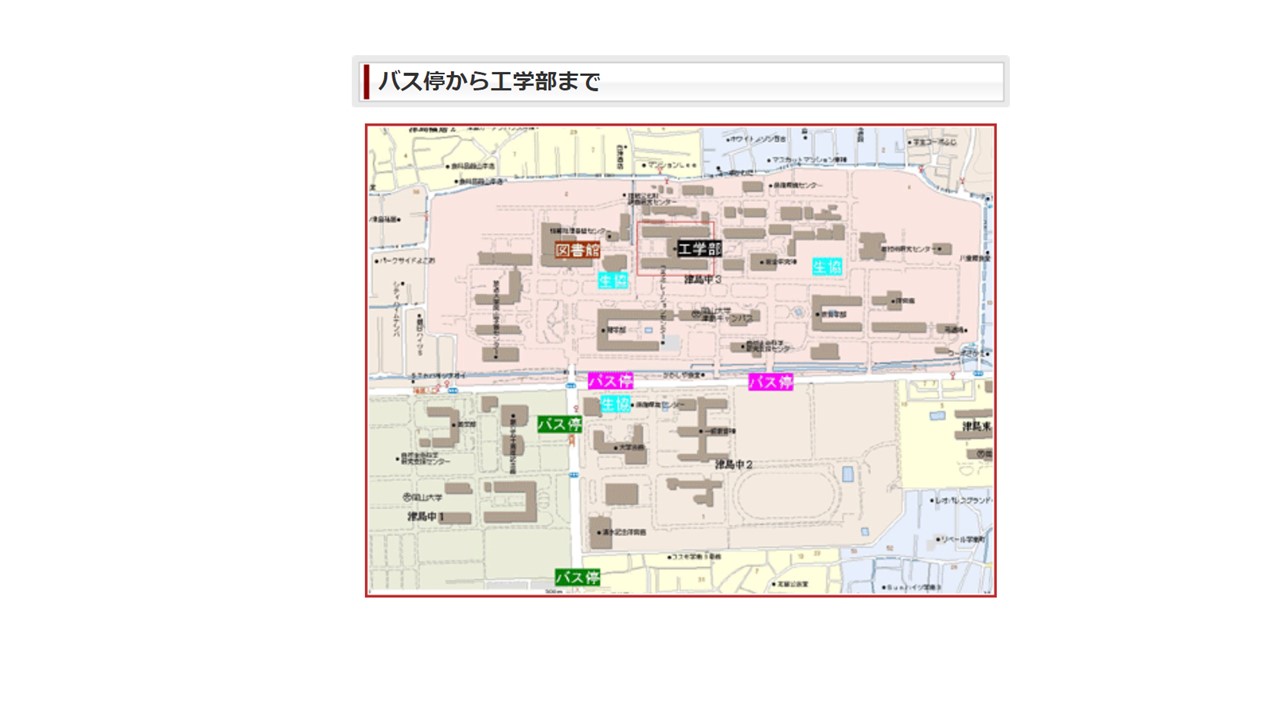Click the heading バス停から工学部まで
Viewport: 1280px width, 720px height.
pyautogui.click(x=489, y=82)
